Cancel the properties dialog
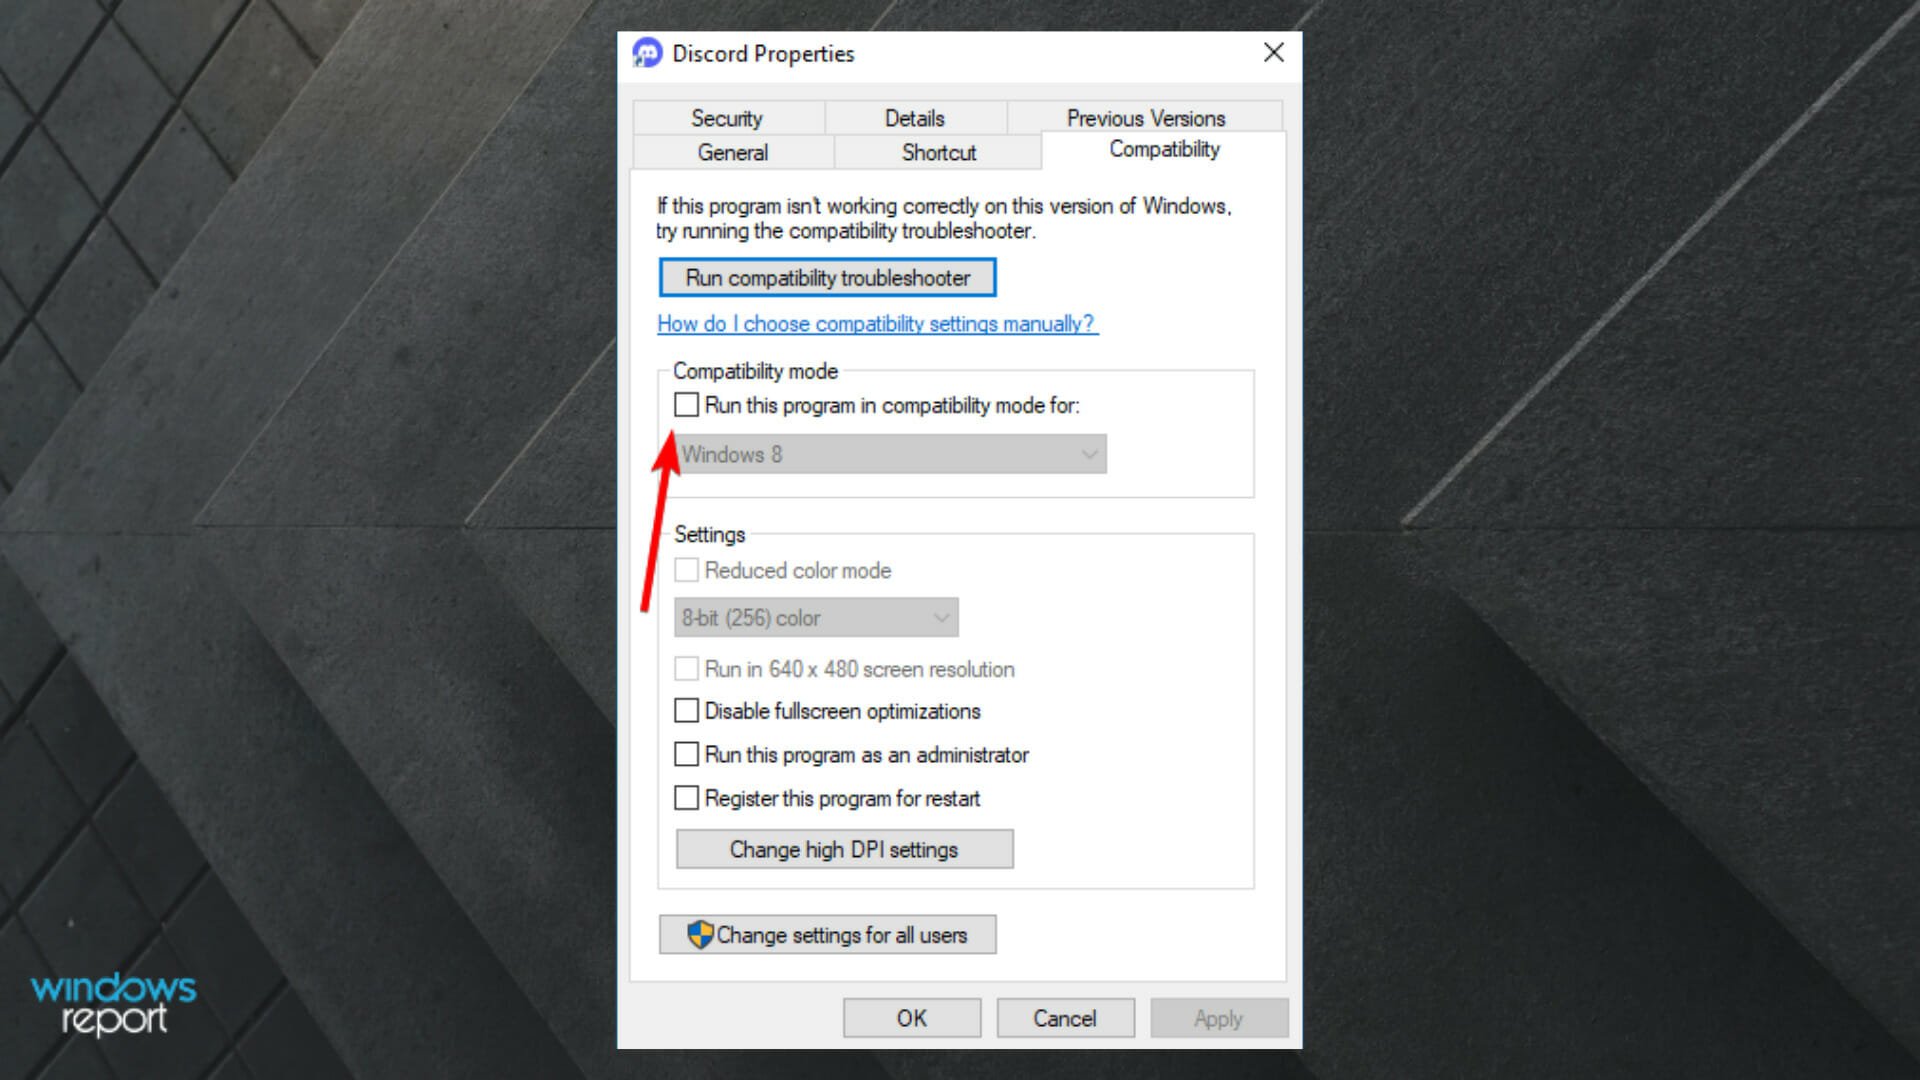Viewport: 1920px width, 1080px height. click(x=1065, y=1018)
